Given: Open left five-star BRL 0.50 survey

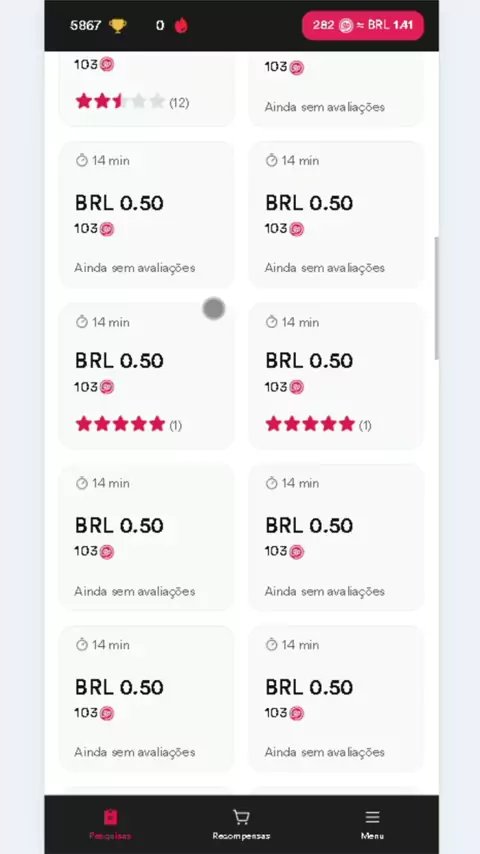Looking at the screenshot, I should (146, 376).
